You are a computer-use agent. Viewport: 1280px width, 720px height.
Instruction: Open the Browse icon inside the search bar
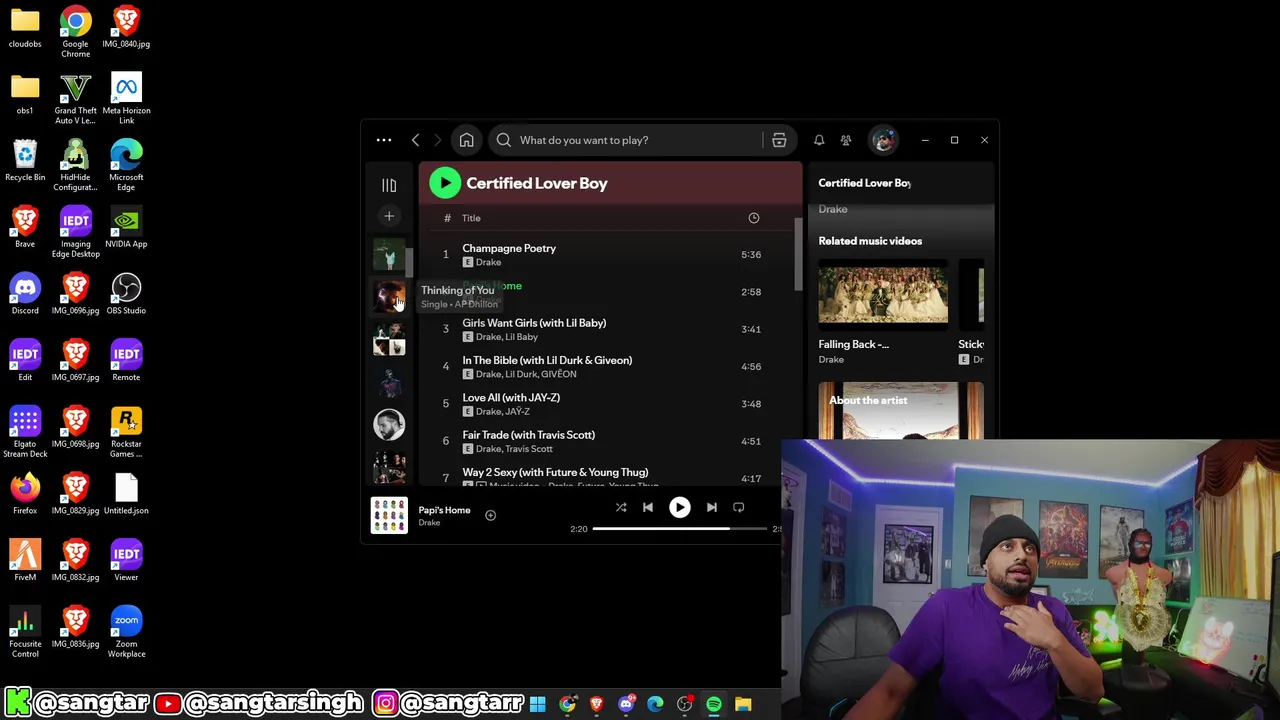tap(779, 140)
